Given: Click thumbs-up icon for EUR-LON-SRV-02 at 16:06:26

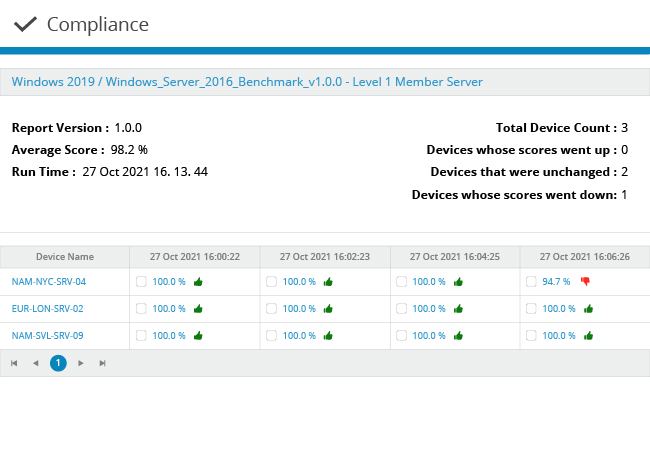Looking at the screenshot, I should point(589,309).
